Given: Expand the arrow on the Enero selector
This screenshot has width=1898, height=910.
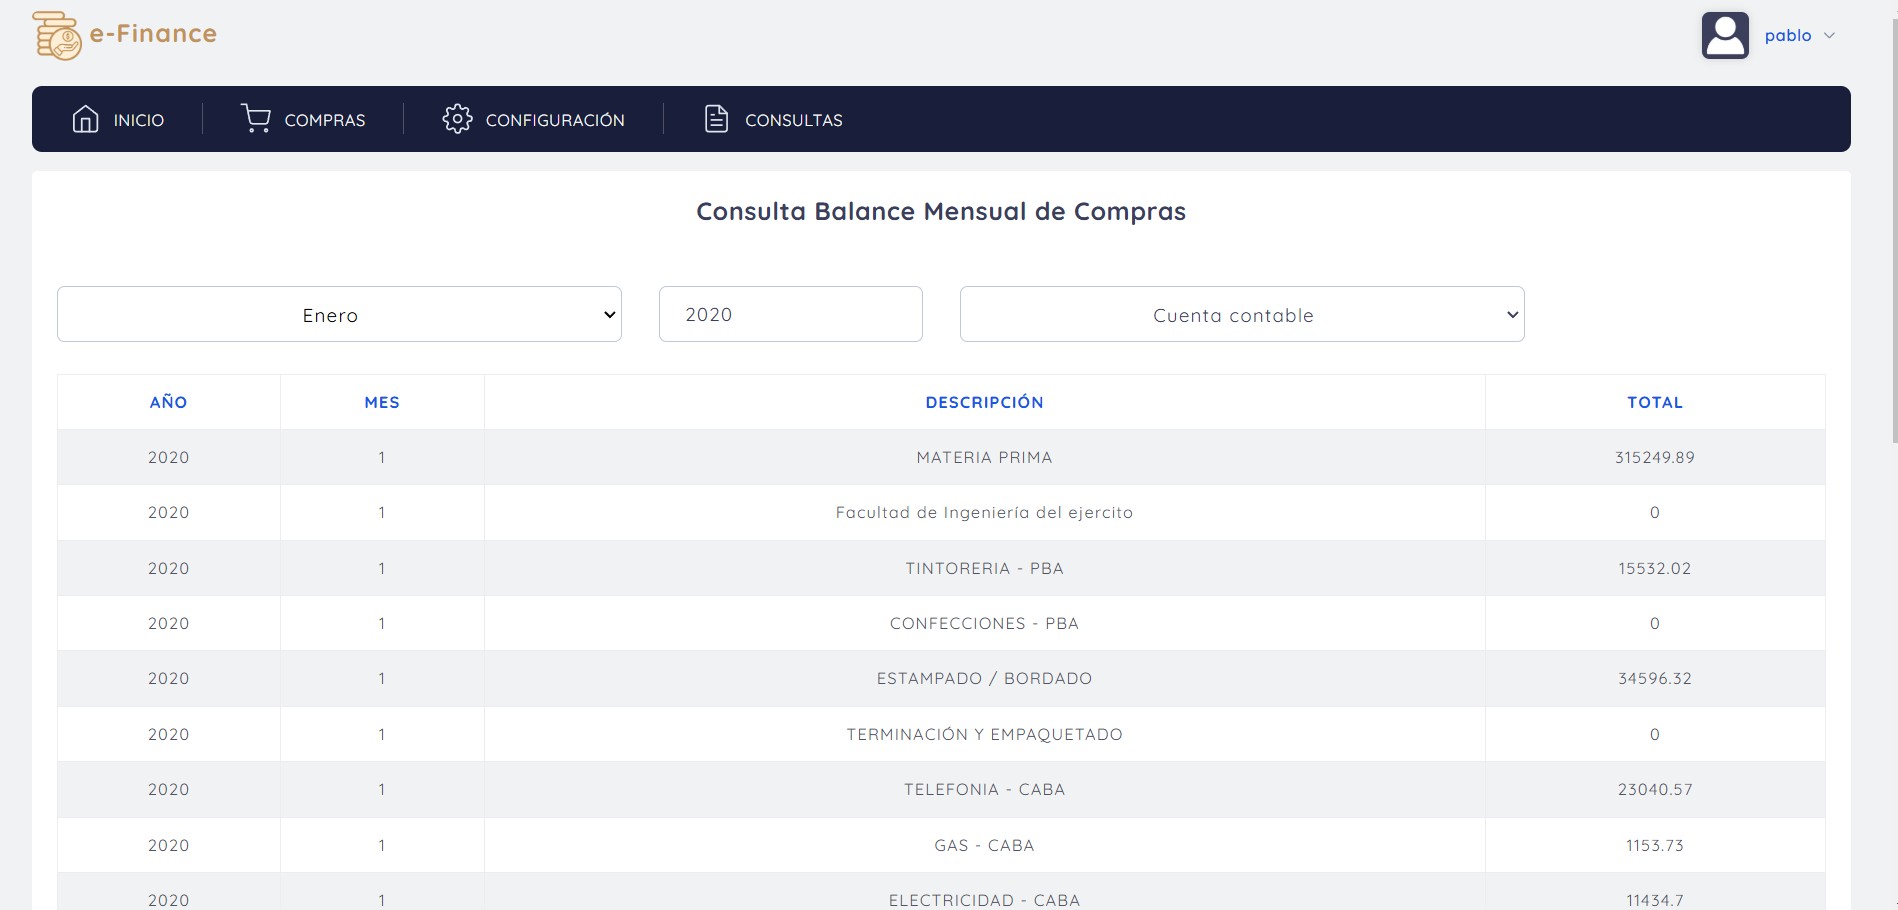Looking at the screenshot, I should click(609, 314).
